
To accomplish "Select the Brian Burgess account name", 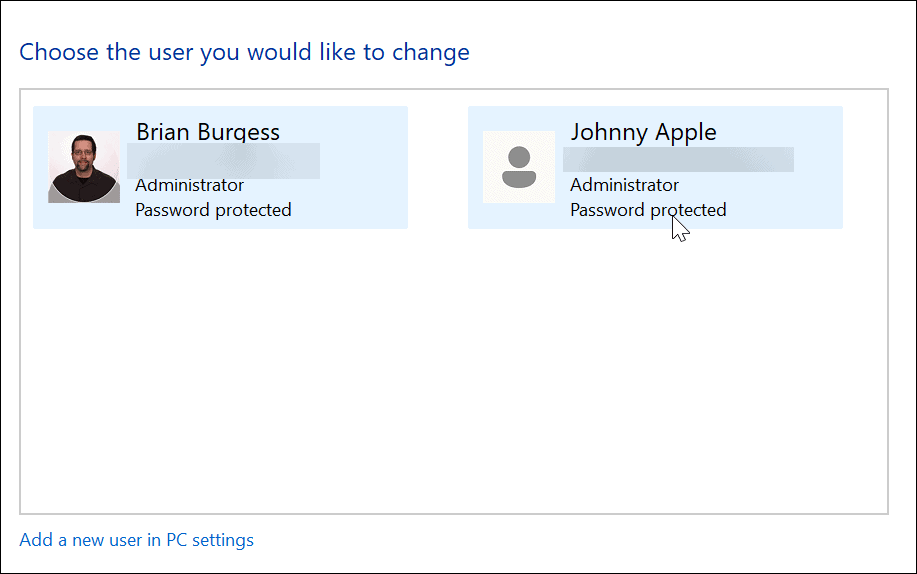I will [x=208, y=132].
